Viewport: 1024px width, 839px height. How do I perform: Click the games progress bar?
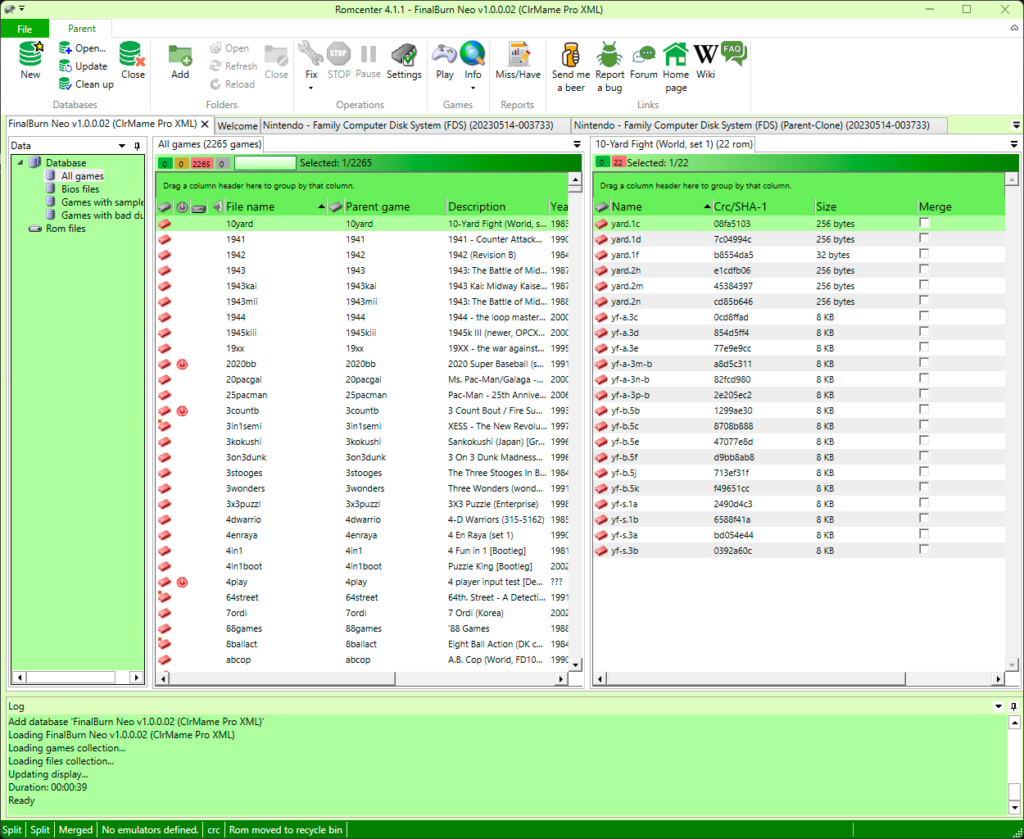click(265, 163)
